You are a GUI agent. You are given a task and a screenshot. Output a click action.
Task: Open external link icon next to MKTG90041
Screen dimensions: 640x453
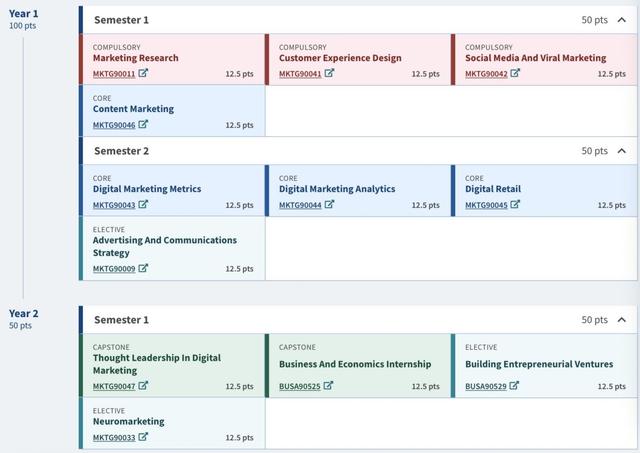pos(329,73)
